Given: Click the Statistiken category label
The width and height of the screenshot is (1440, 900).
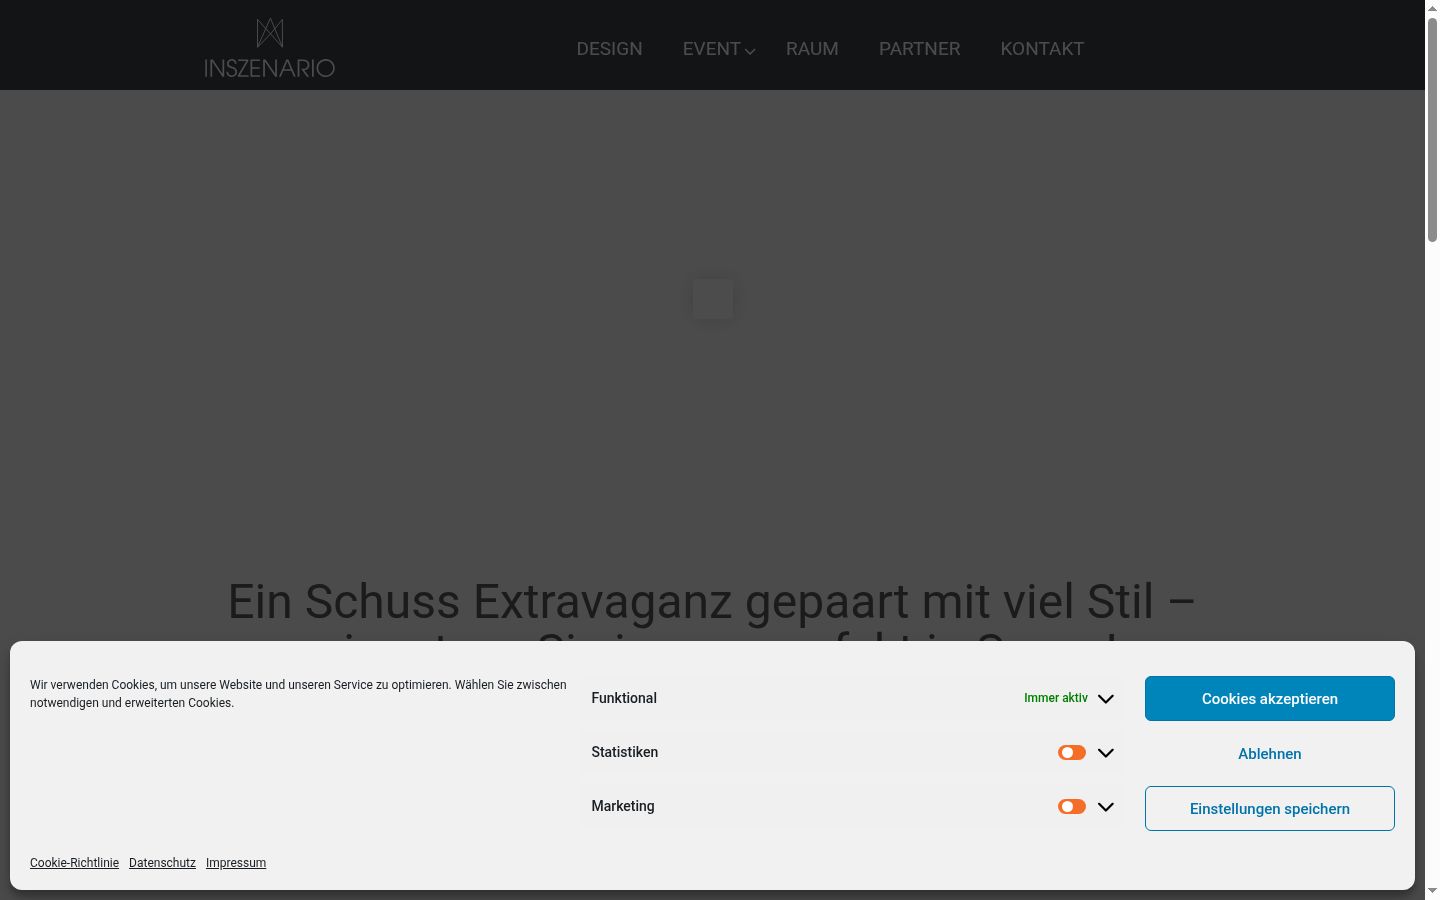Looking at the screenshot, I should tap(624, 752).
